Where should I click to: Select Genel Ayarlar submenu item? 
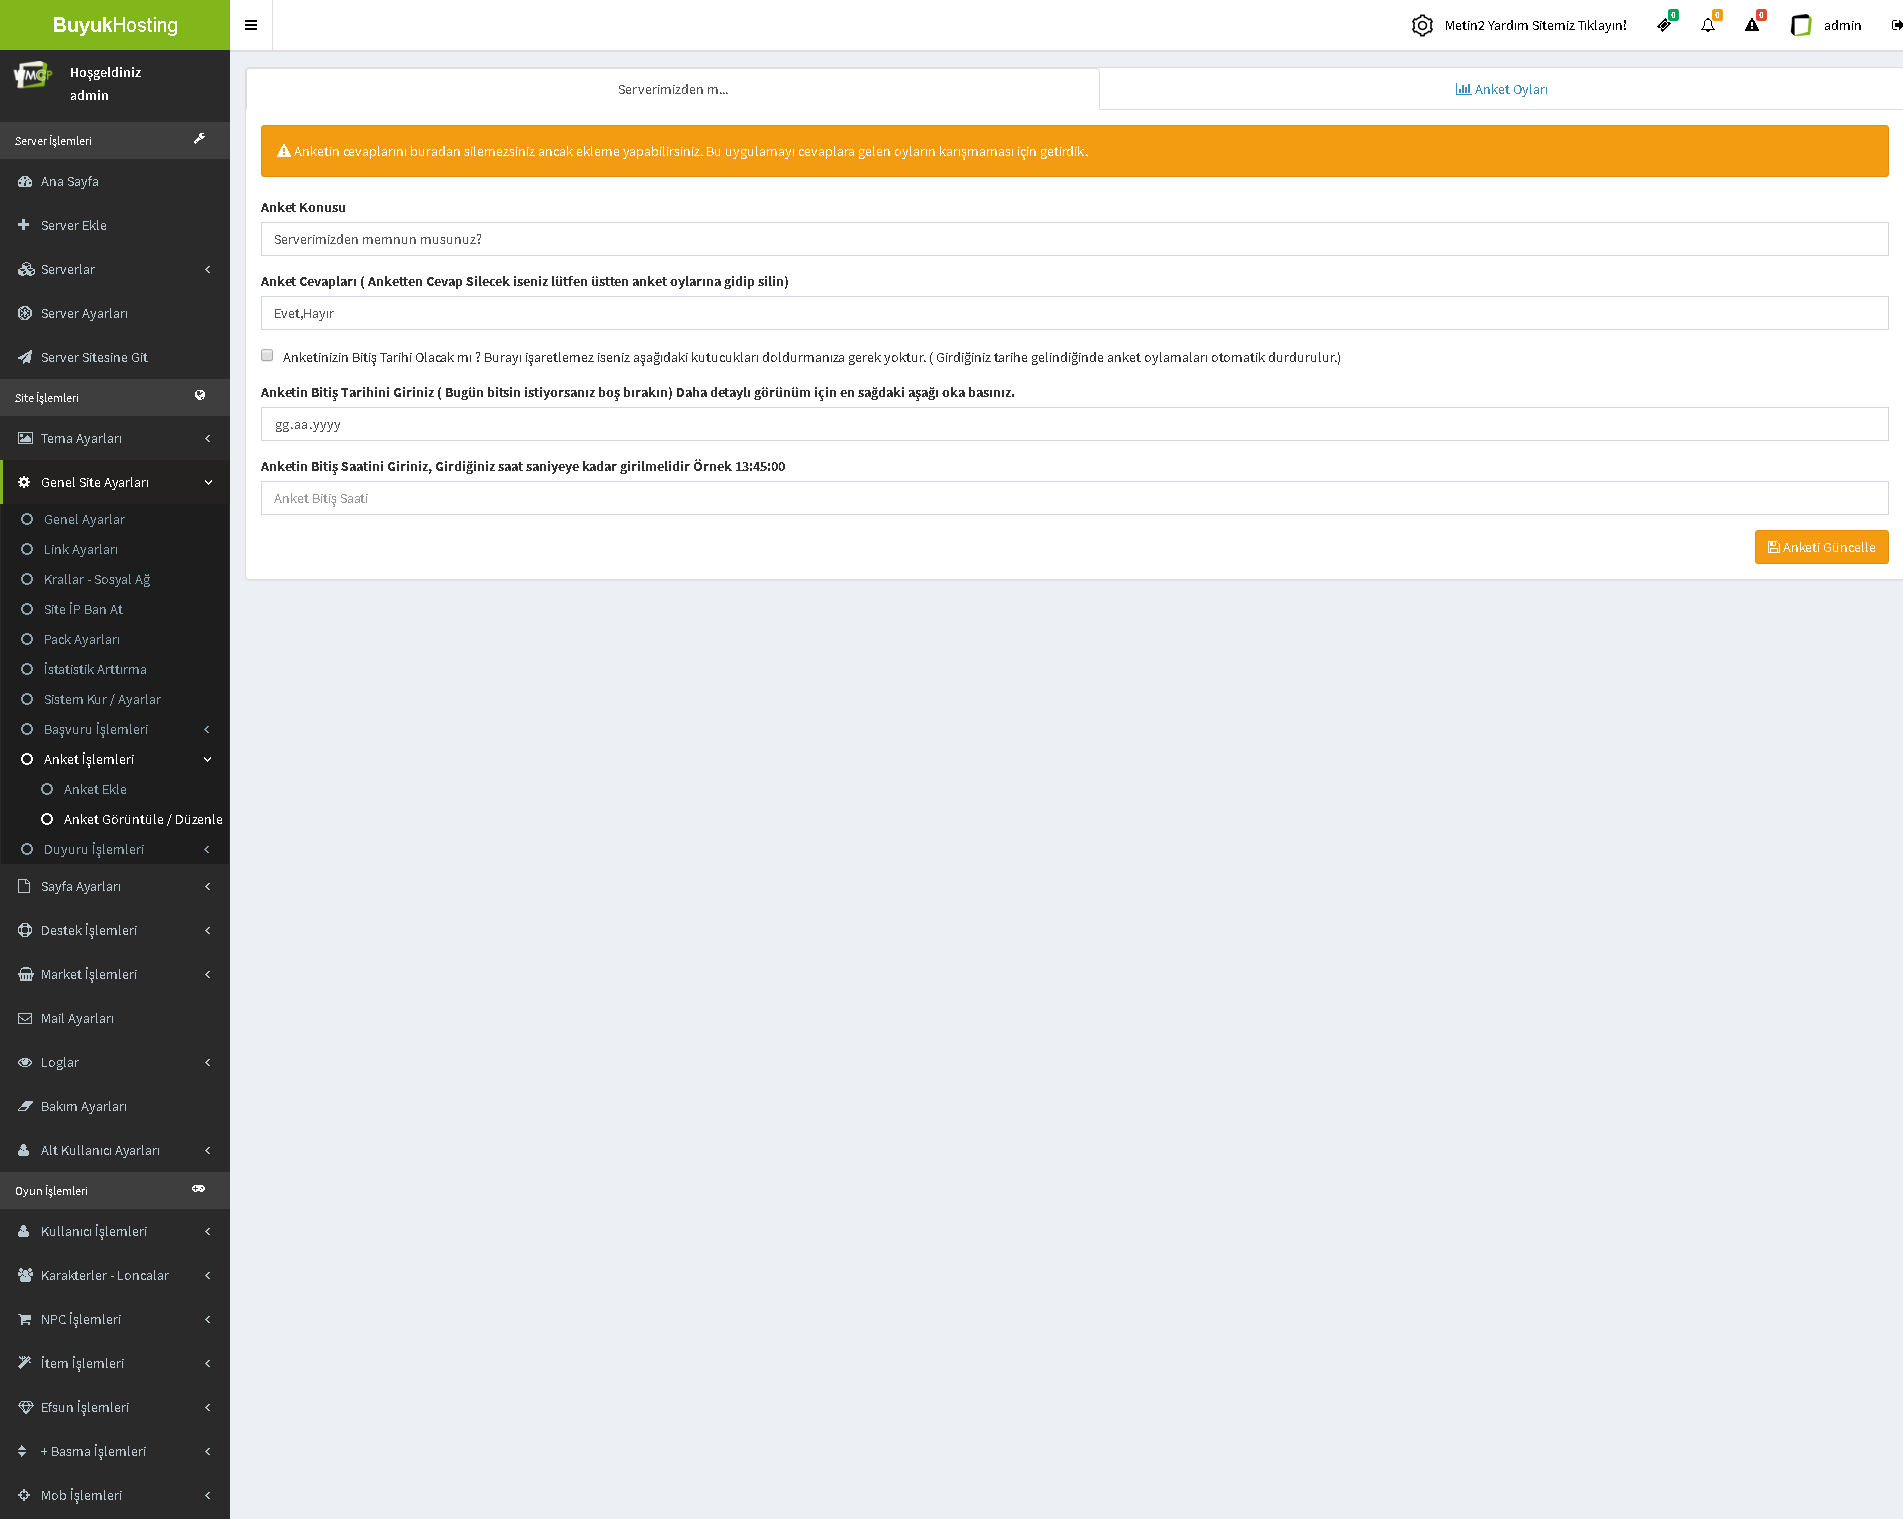[x=84, y=519]
